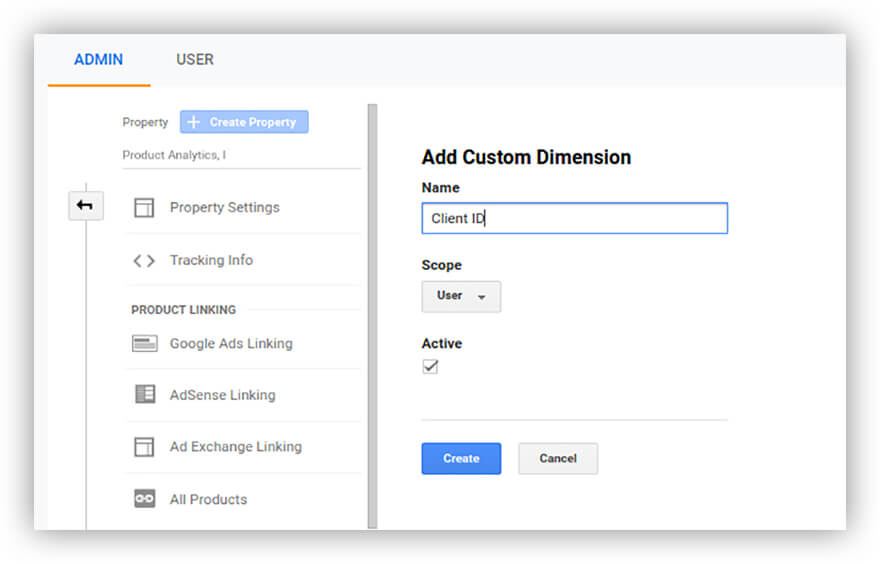
Task: Switch to the USER tab
Action: (x=195, y=60)
